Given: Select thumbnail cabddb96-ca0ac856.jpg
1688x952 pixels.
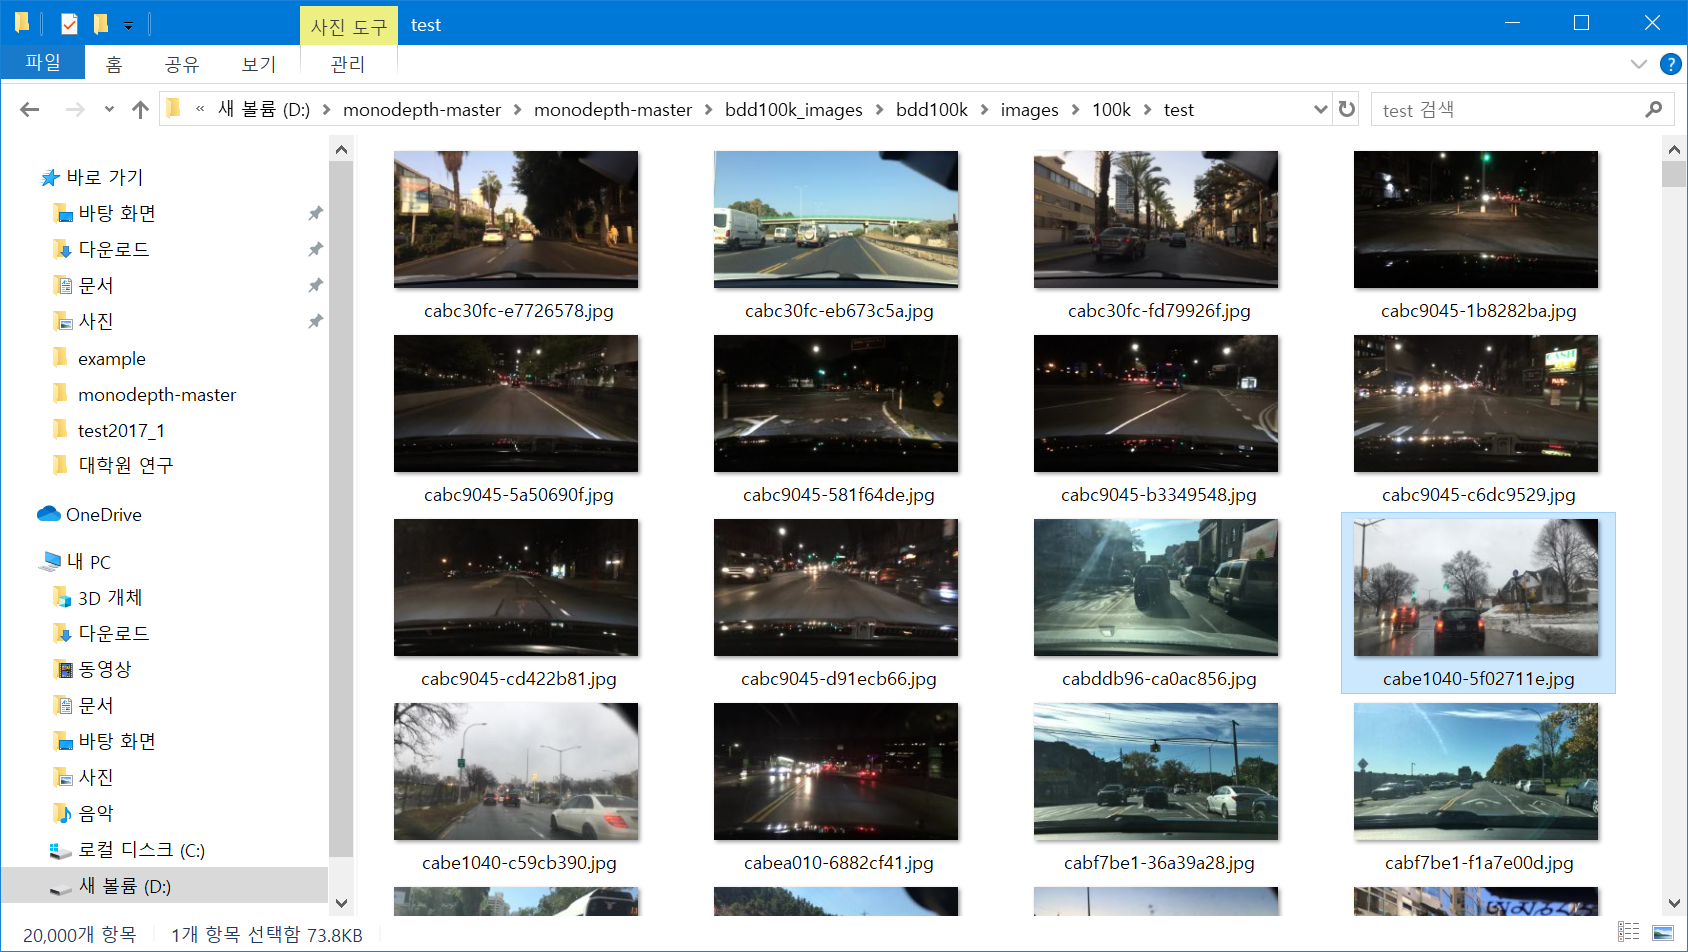Looking at the screenshot, I should pos(1156,587).
